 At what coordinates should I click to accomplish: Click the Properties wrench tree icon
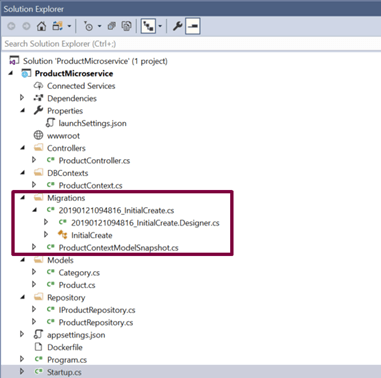pos(38,110)
